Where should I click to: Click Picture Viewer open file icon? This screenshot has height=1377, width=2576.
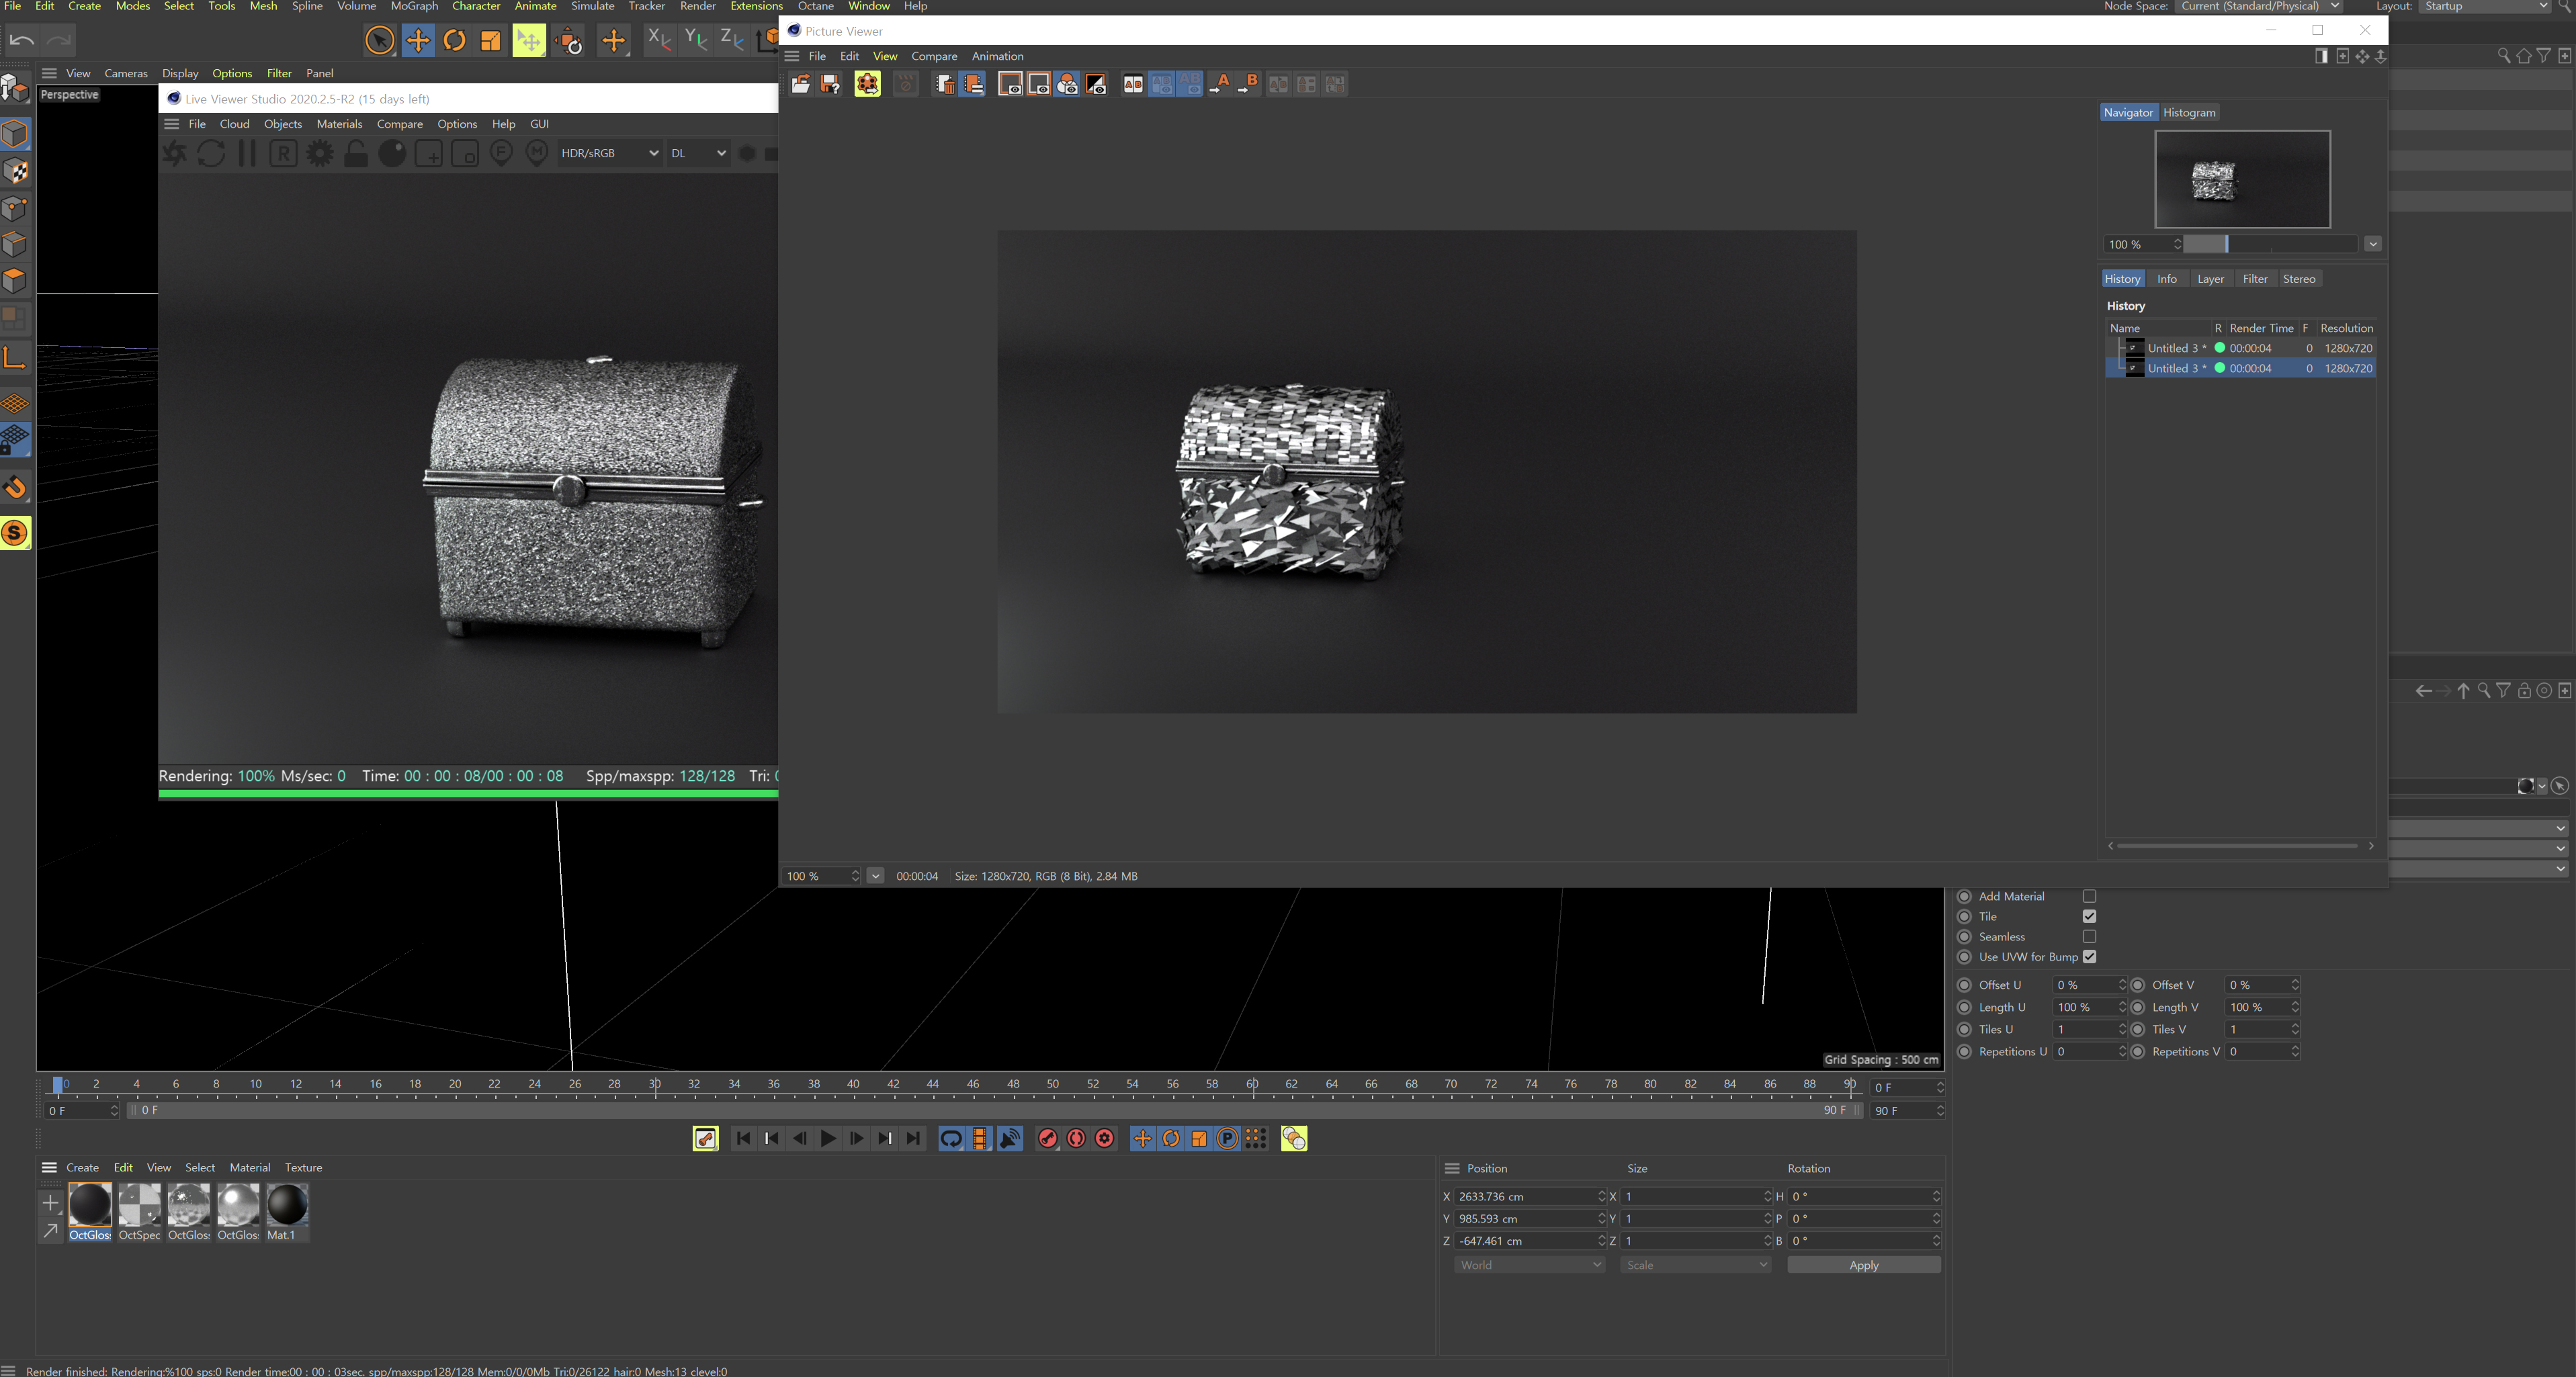click(800, 84)
